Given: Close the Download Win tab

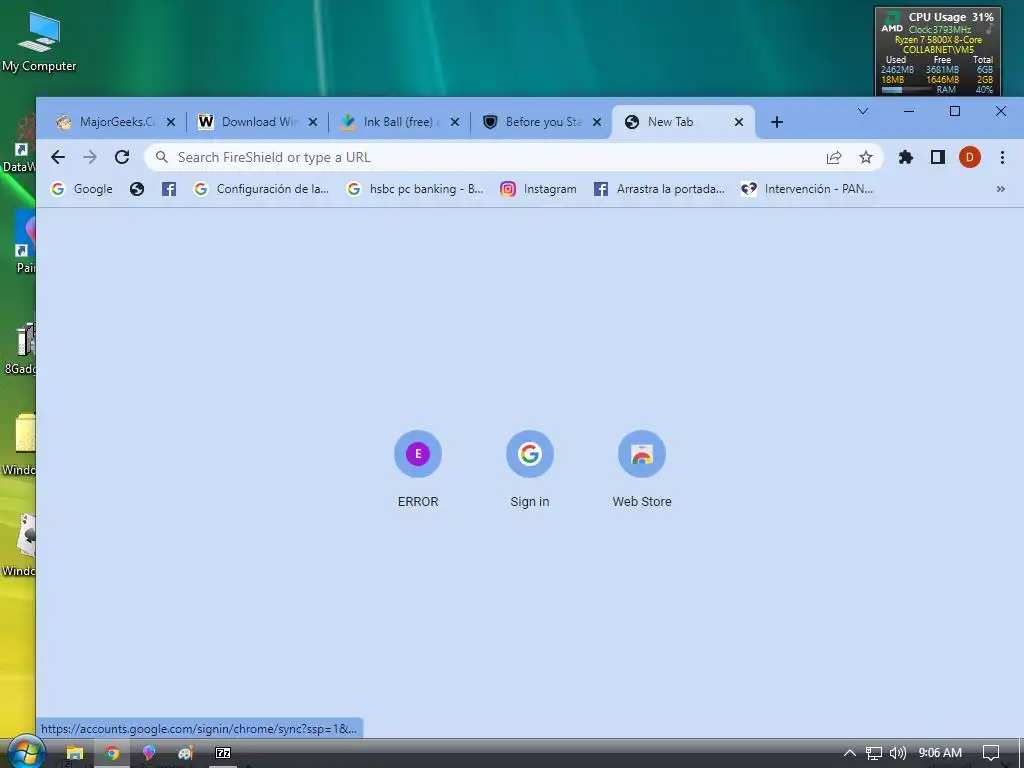Looking at the screenshot, I should point(313,122).
